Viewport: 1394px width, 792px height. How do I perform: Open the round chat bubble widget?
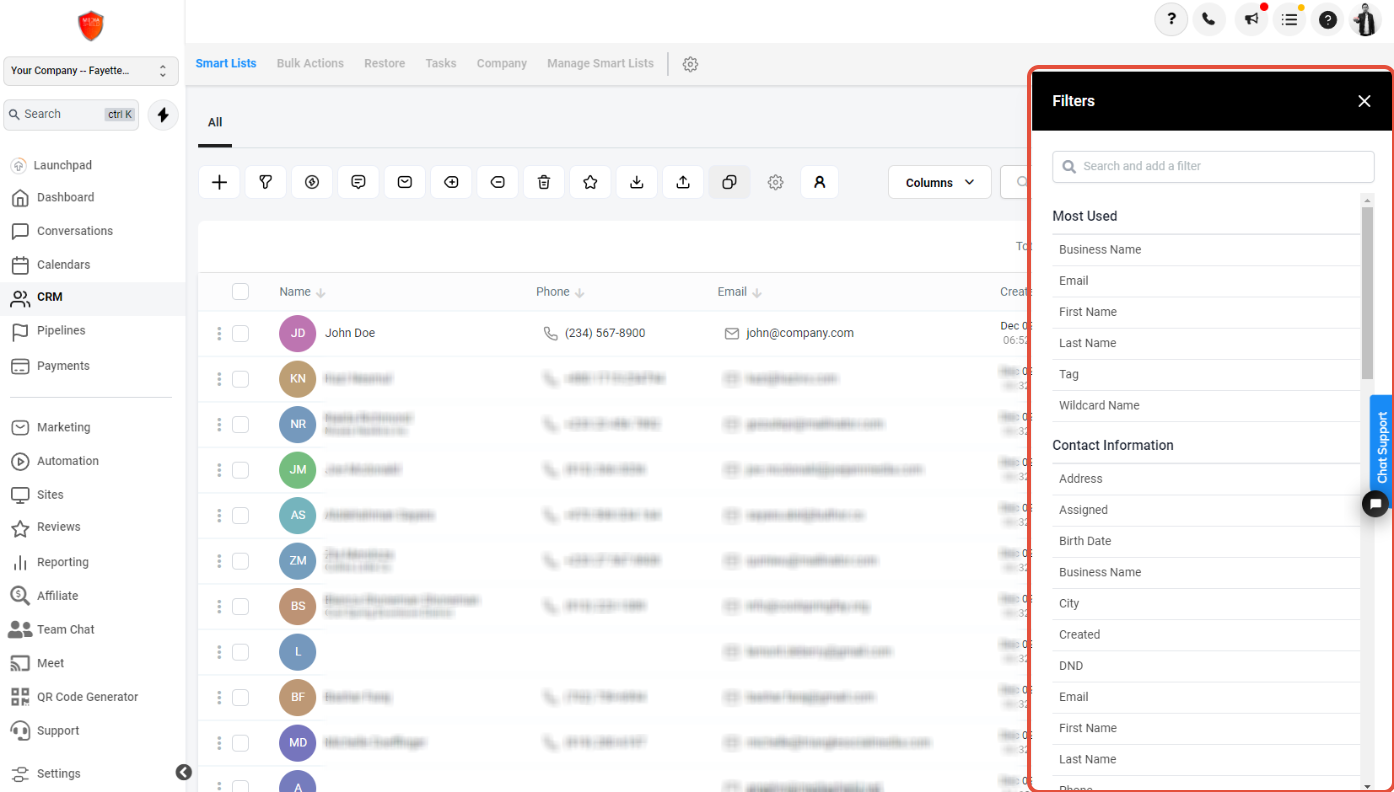pos(1375,503)
